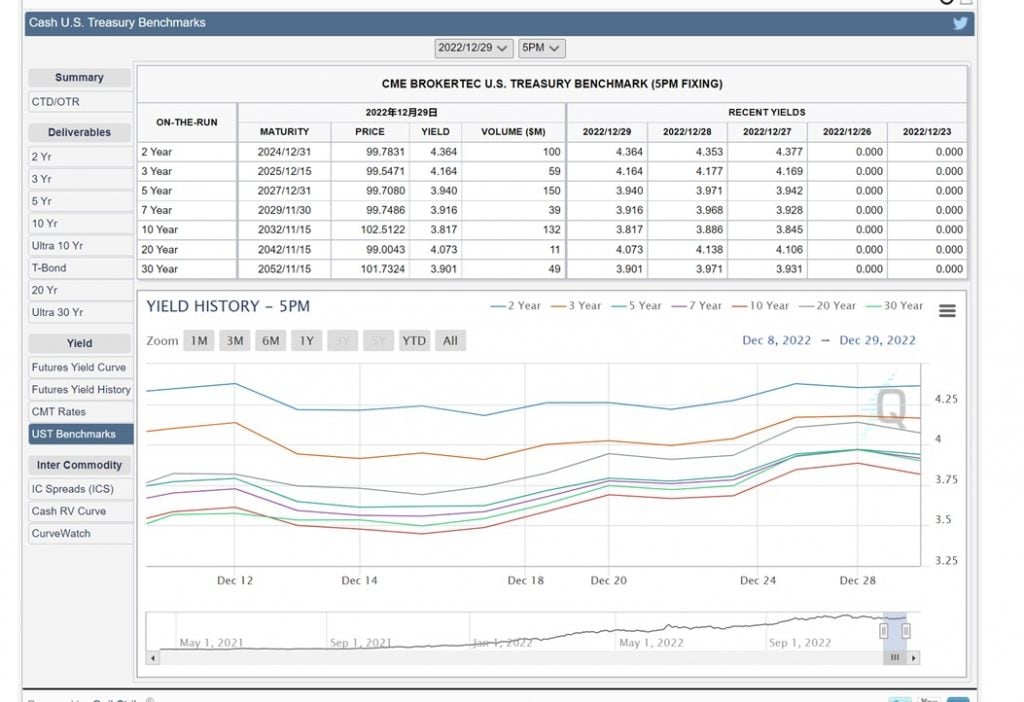
Task: Select the 3 Yr deliverable
Action: (80, 179)
